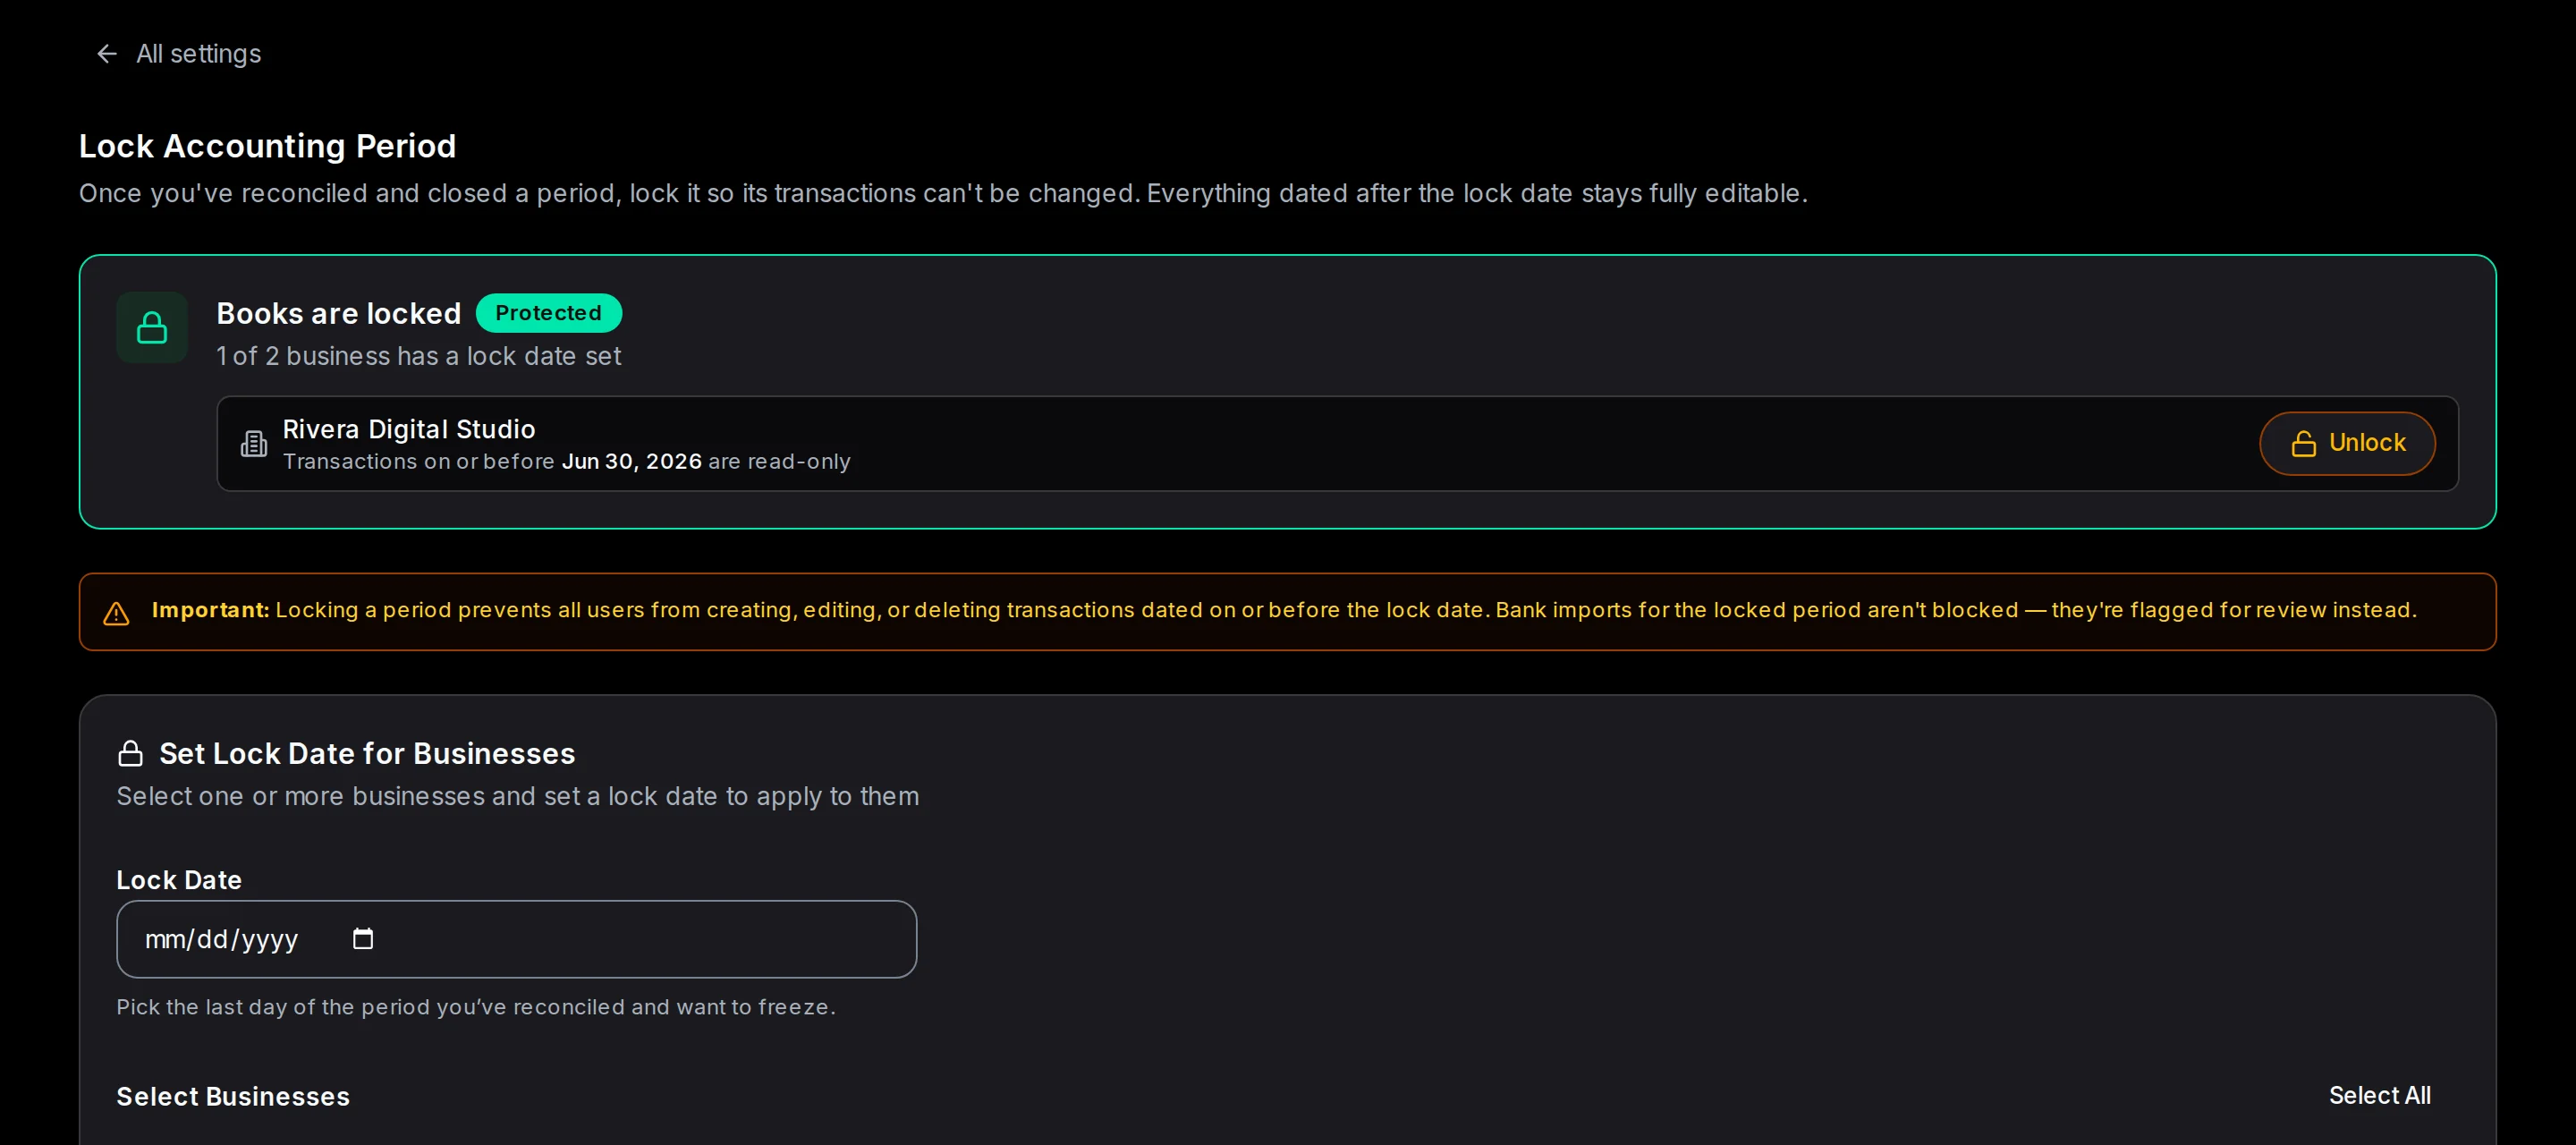Click the 'Important:' bold label in the warning banner
Viewport: 2576px width, 1145px height.
coord(210,610)
